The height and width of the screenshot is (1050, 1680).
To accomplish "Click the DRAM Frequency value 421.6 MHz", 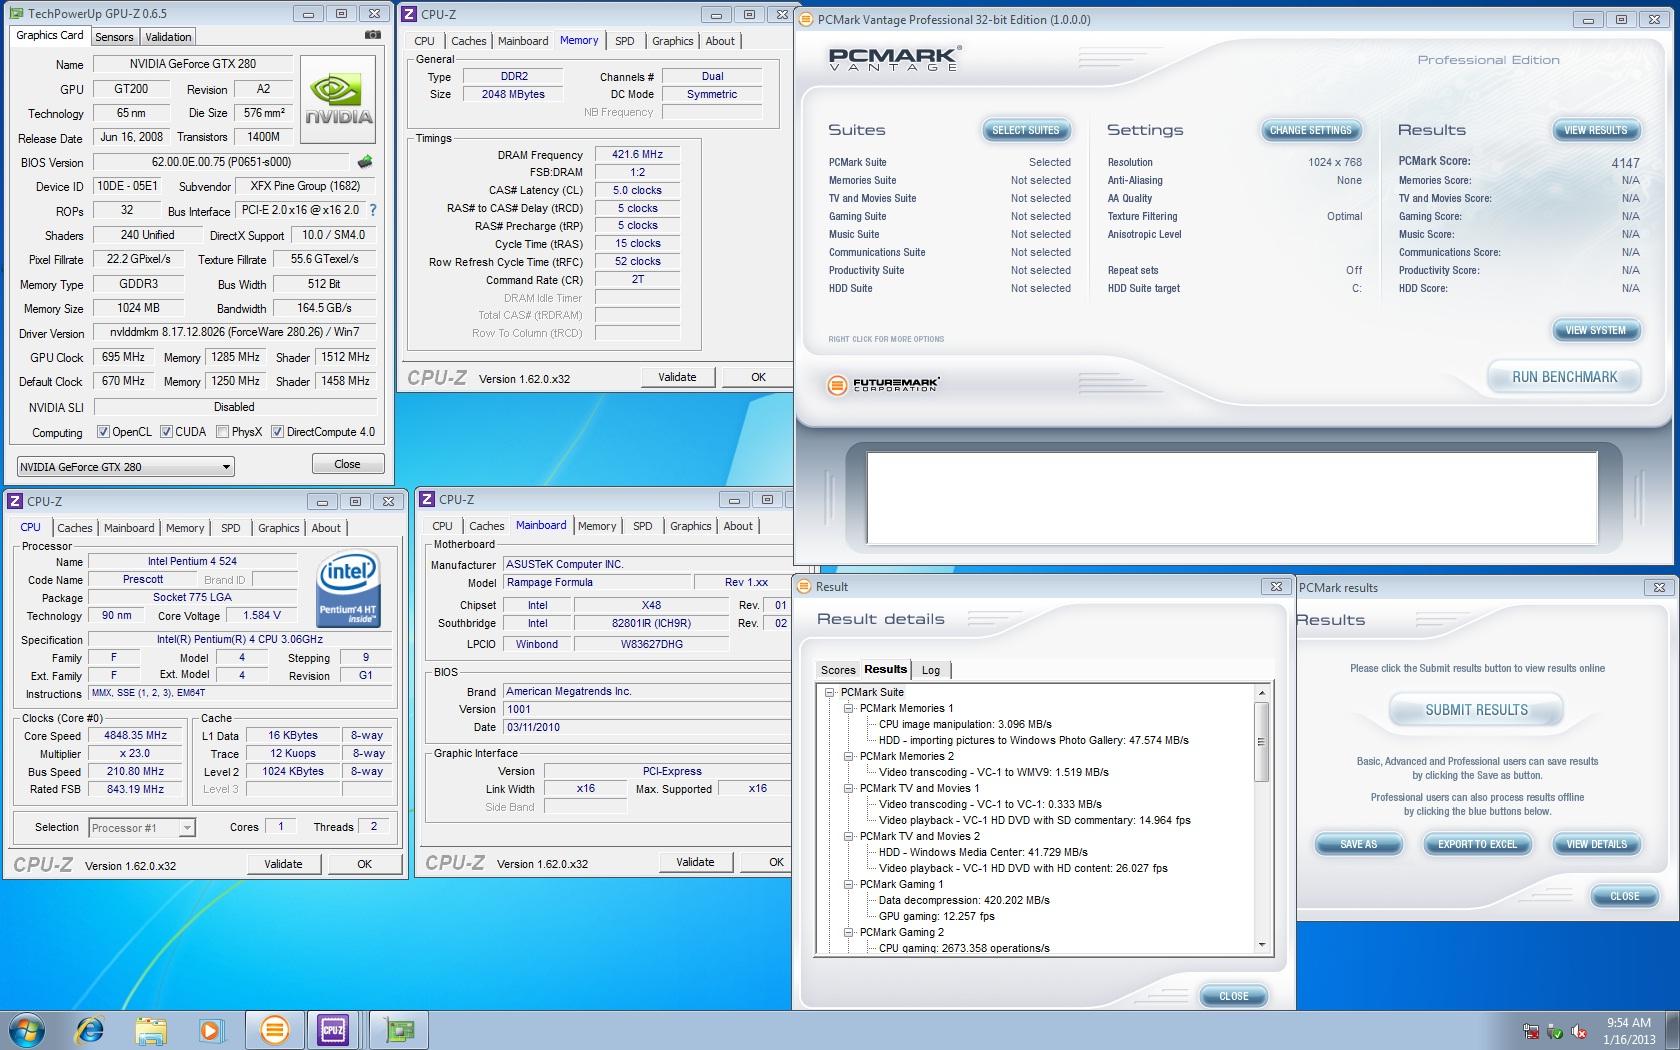I will pos(638,154).
